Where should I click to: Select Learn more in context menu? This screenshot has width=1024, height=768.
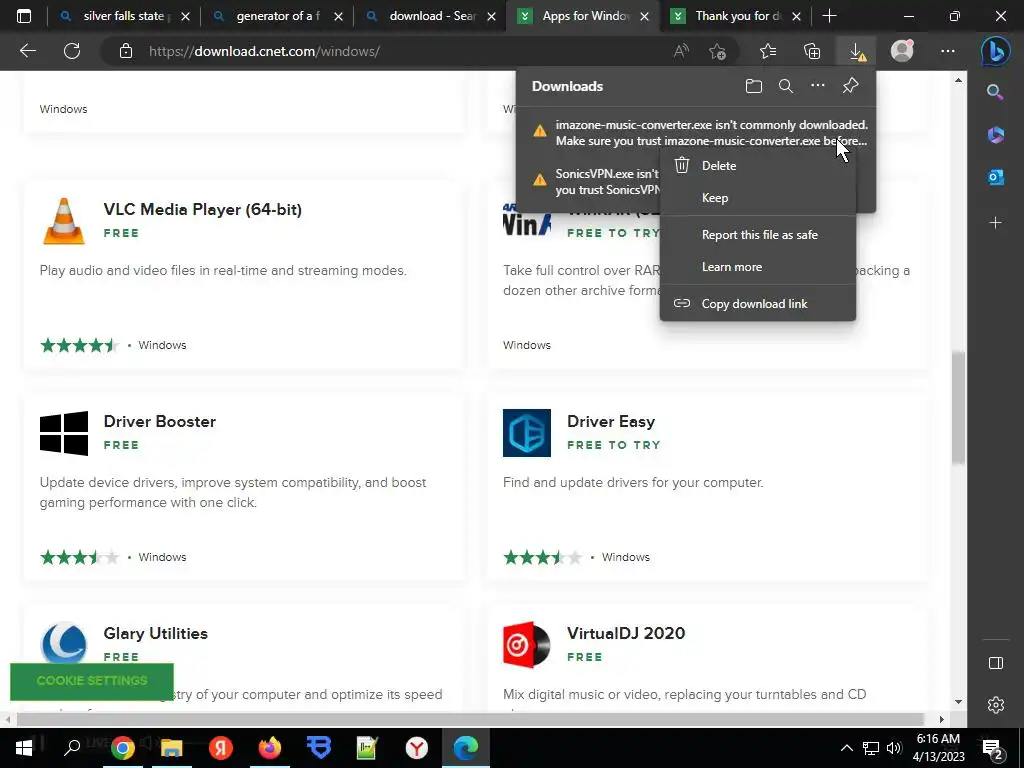pyautogui.click(x=758, y=267)
